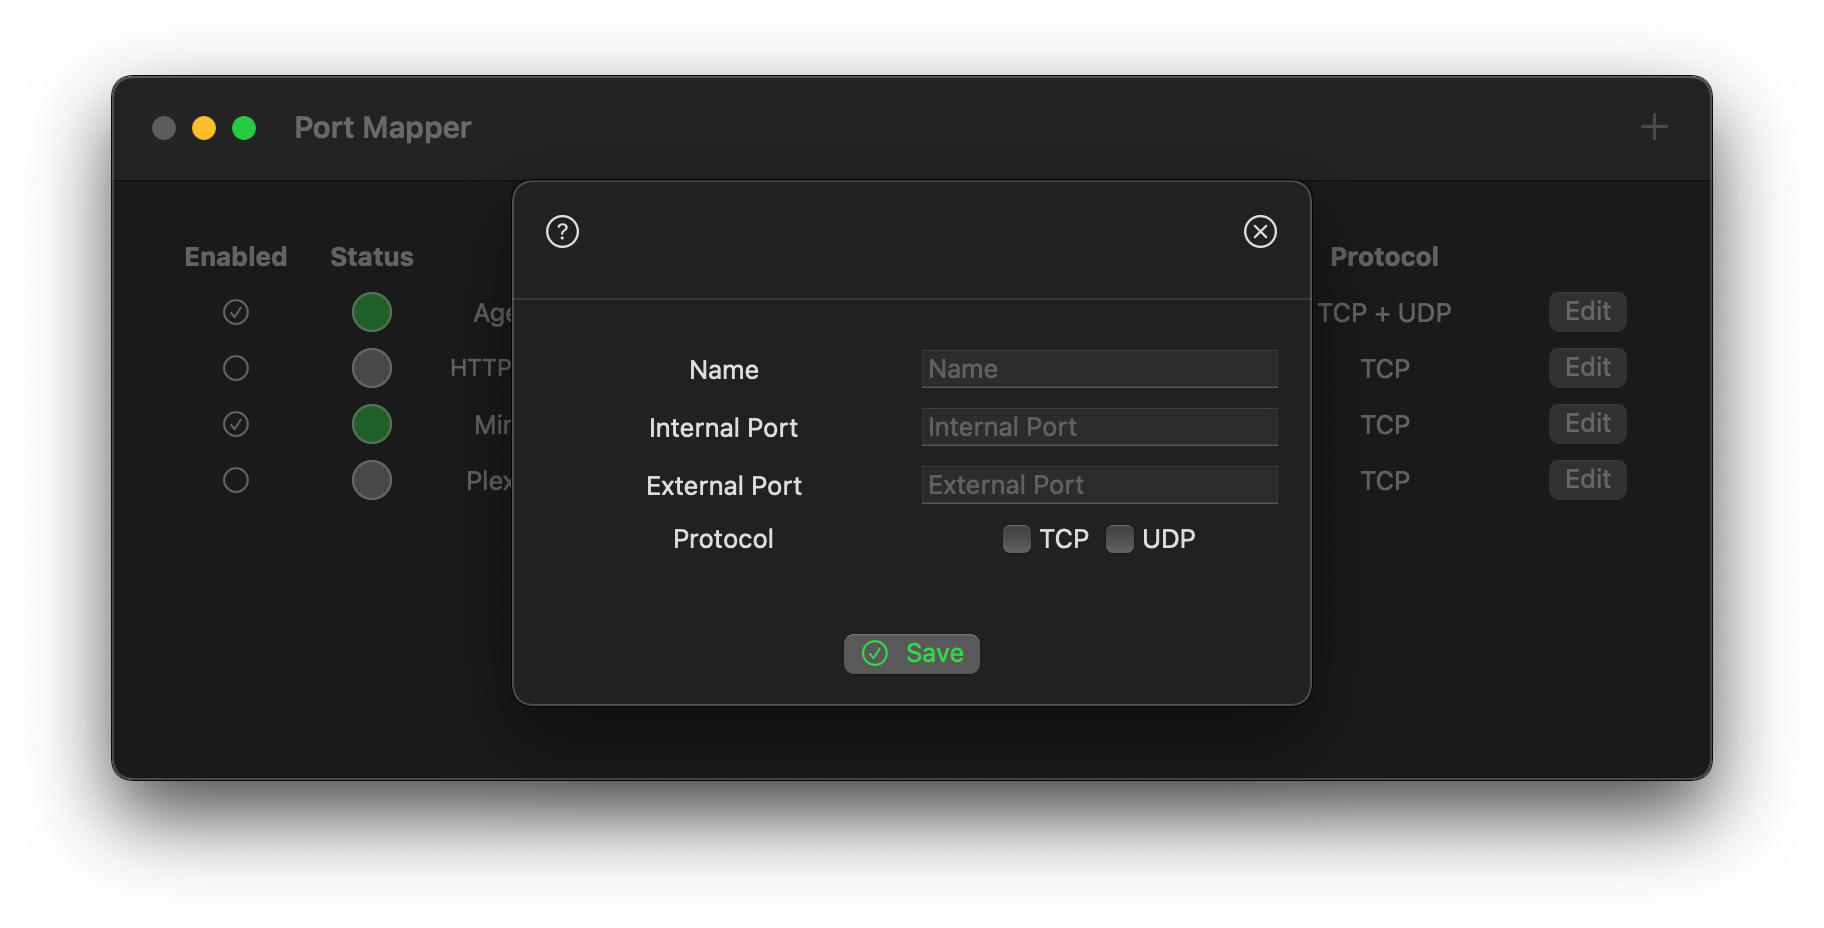Toggle the enabled check for first row
The width and height of the screenshot is (1824, 928).
click(x=236, y=312)
